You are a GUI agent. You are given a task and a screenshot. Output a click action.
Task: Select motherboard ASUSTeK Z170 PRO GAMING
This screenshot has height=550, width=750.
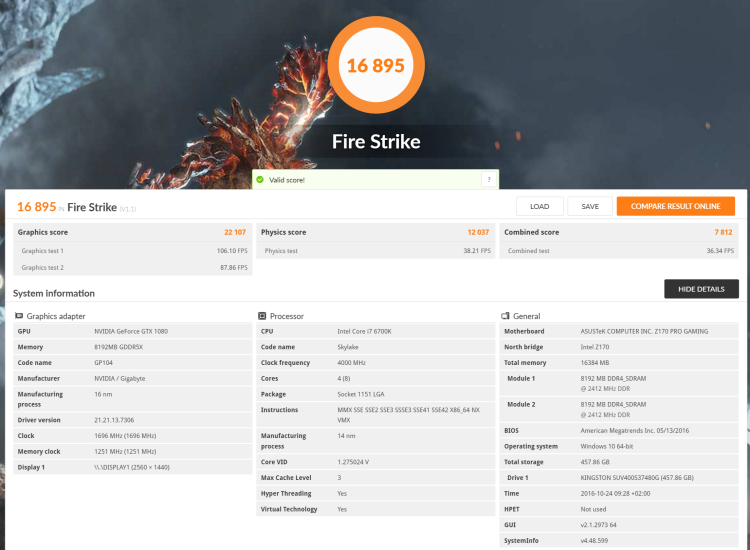point(644,331)
